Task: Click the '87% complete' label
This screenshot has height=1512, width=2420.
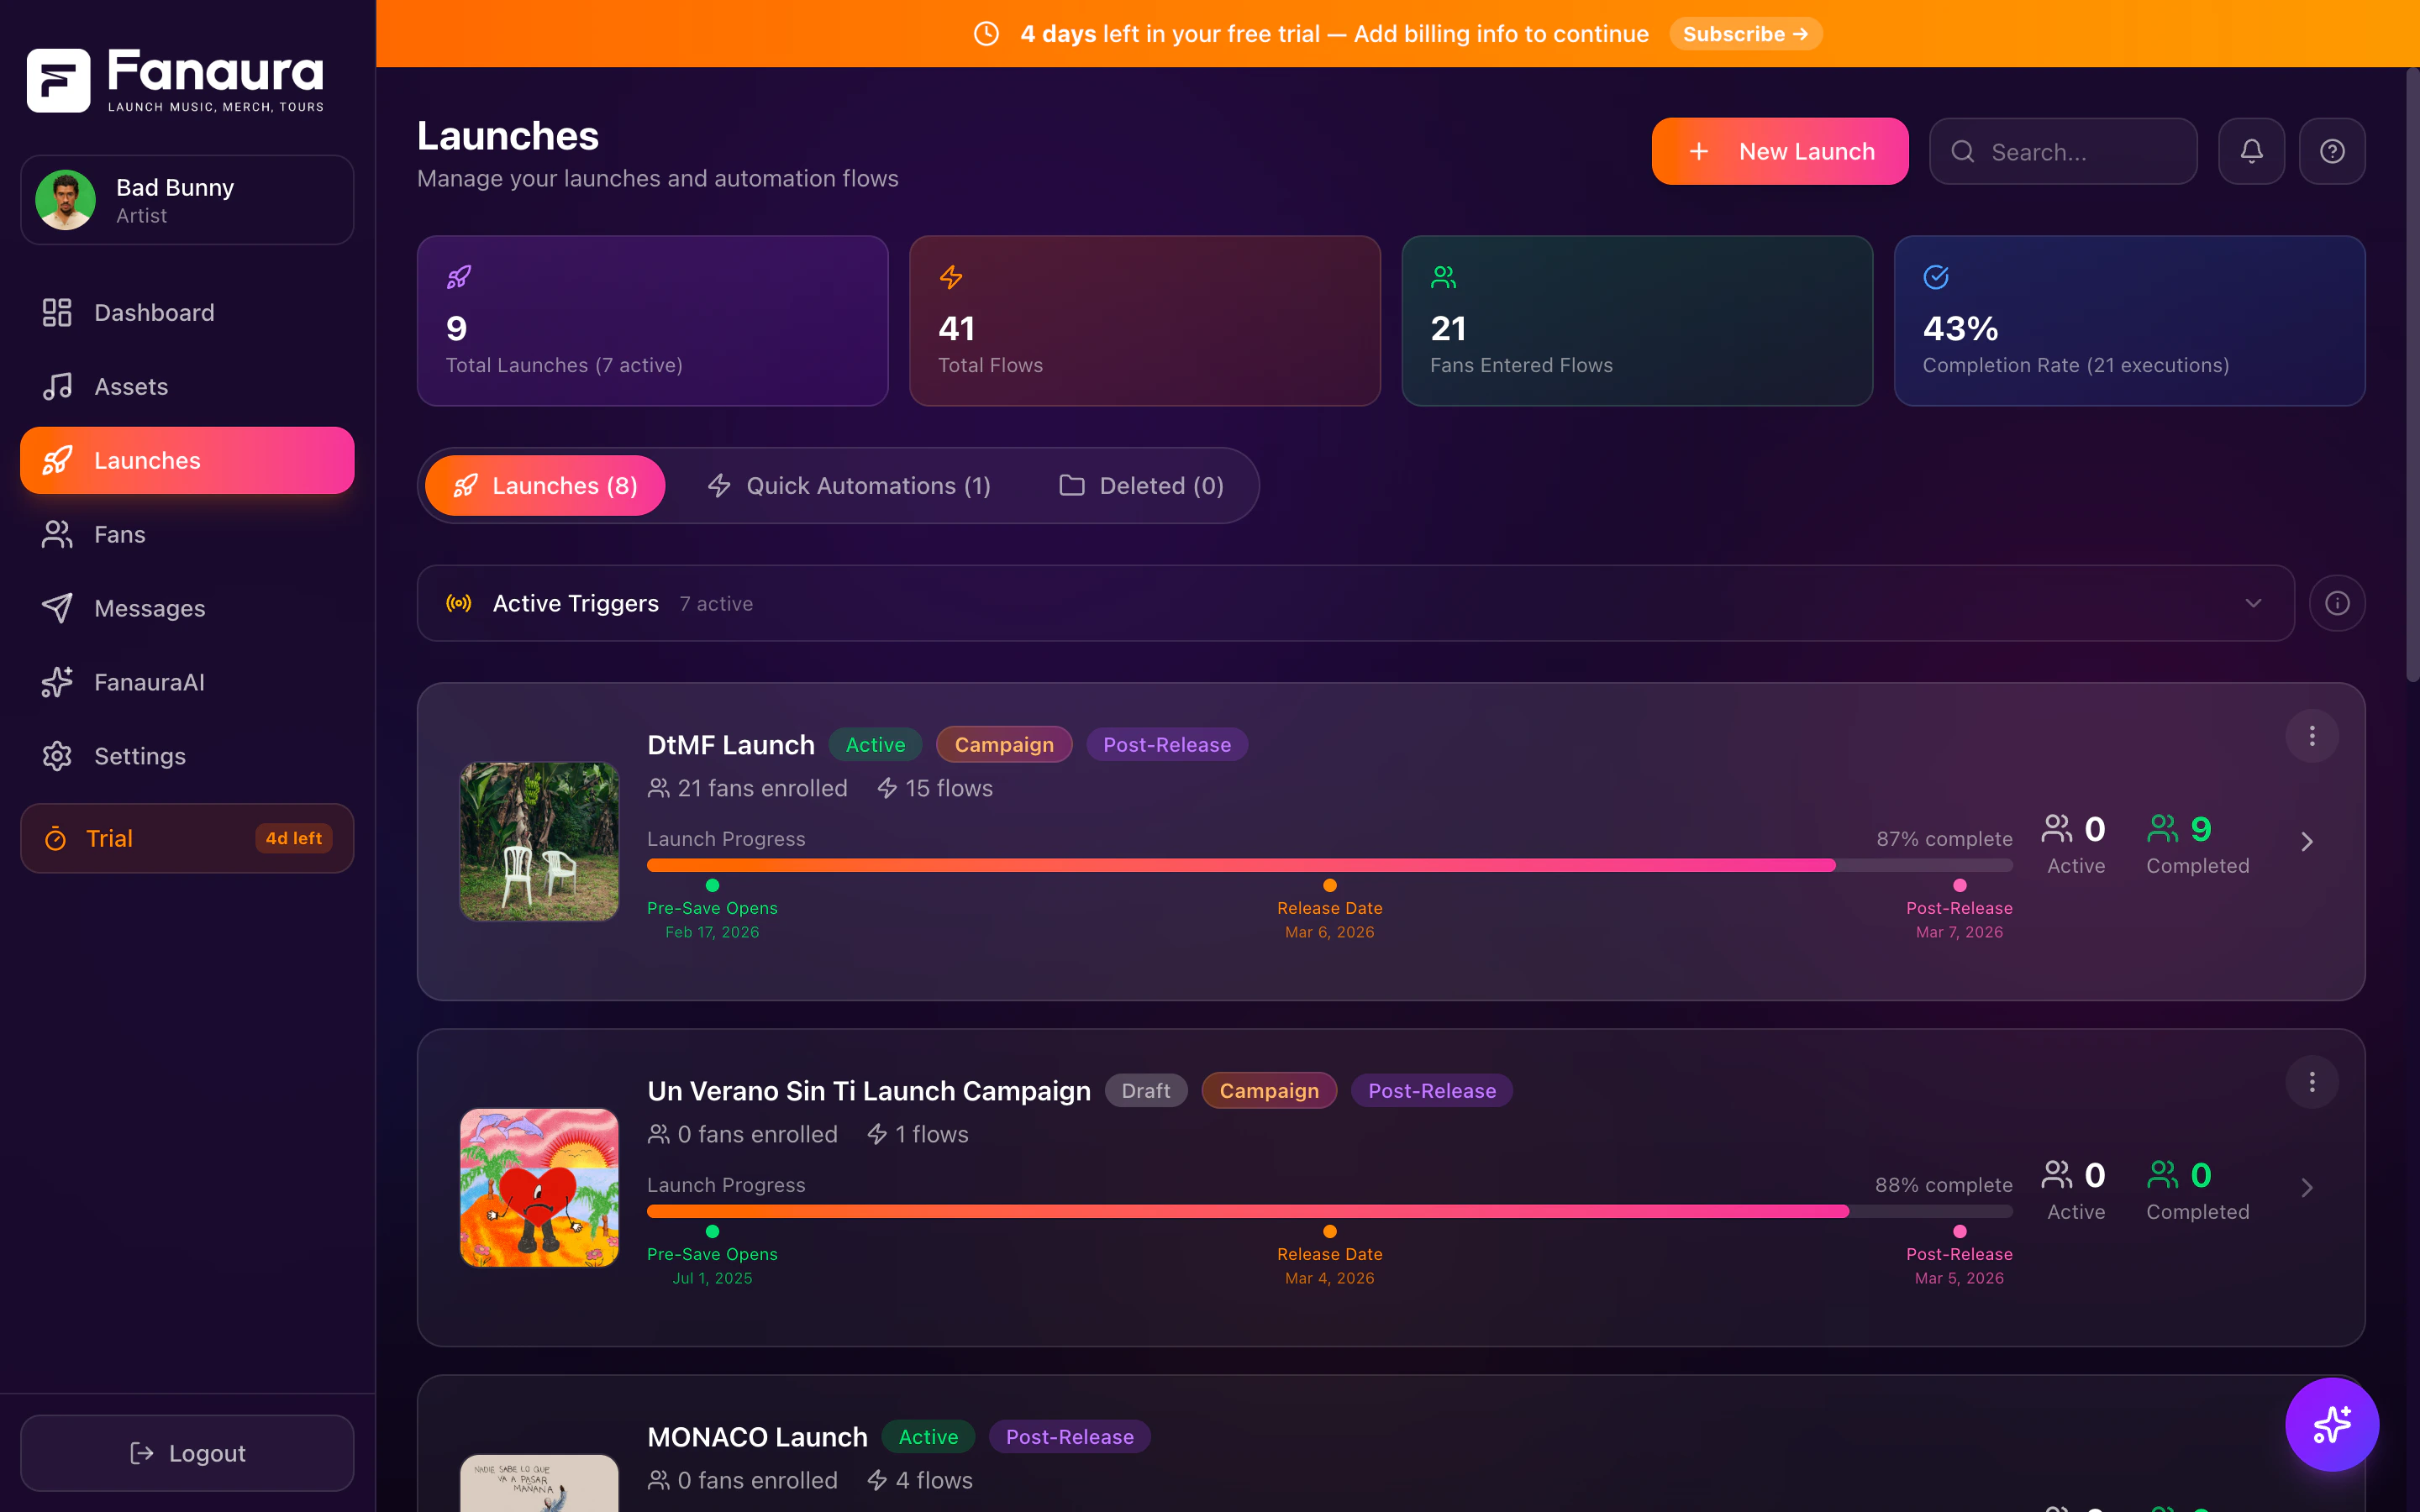Action: [x=1944, y=838]
